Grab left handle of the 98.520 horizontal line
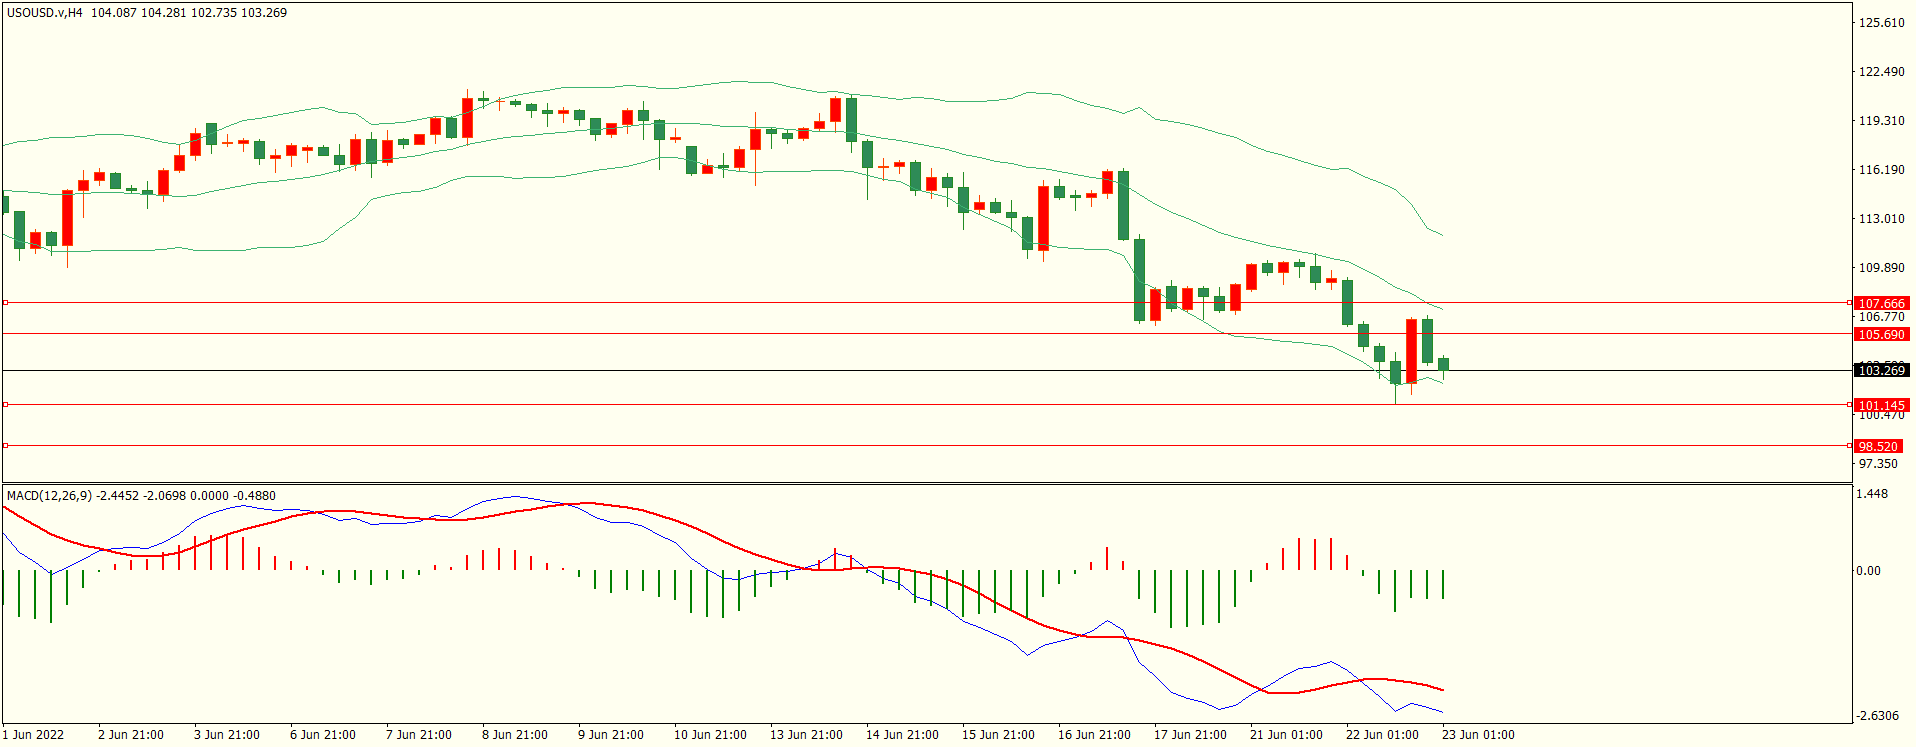Viewport: 1916px width, 747px height. click(5, 445)
